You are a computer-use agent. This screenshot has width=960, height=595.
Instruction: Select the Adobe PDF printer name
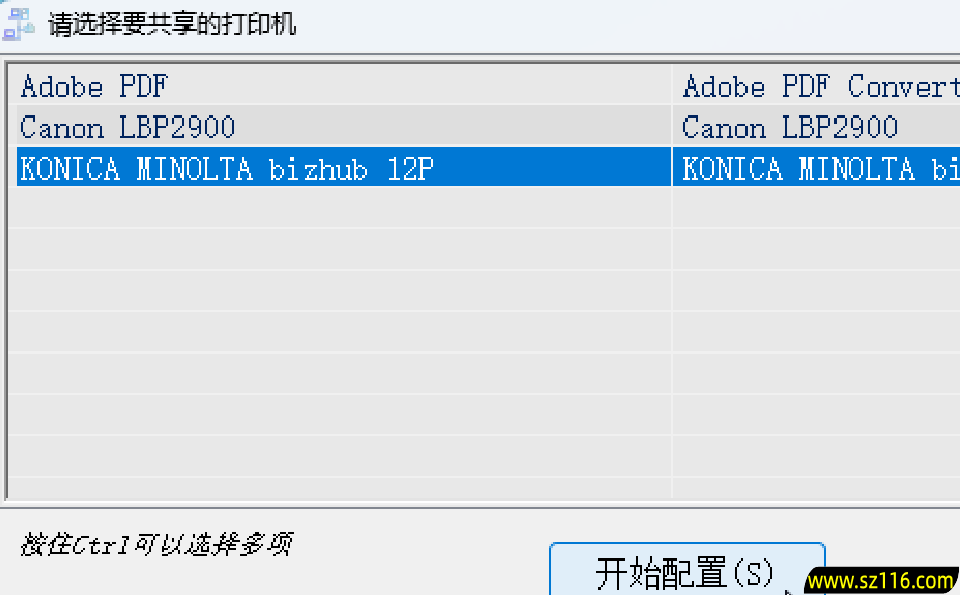pos(94,86)
